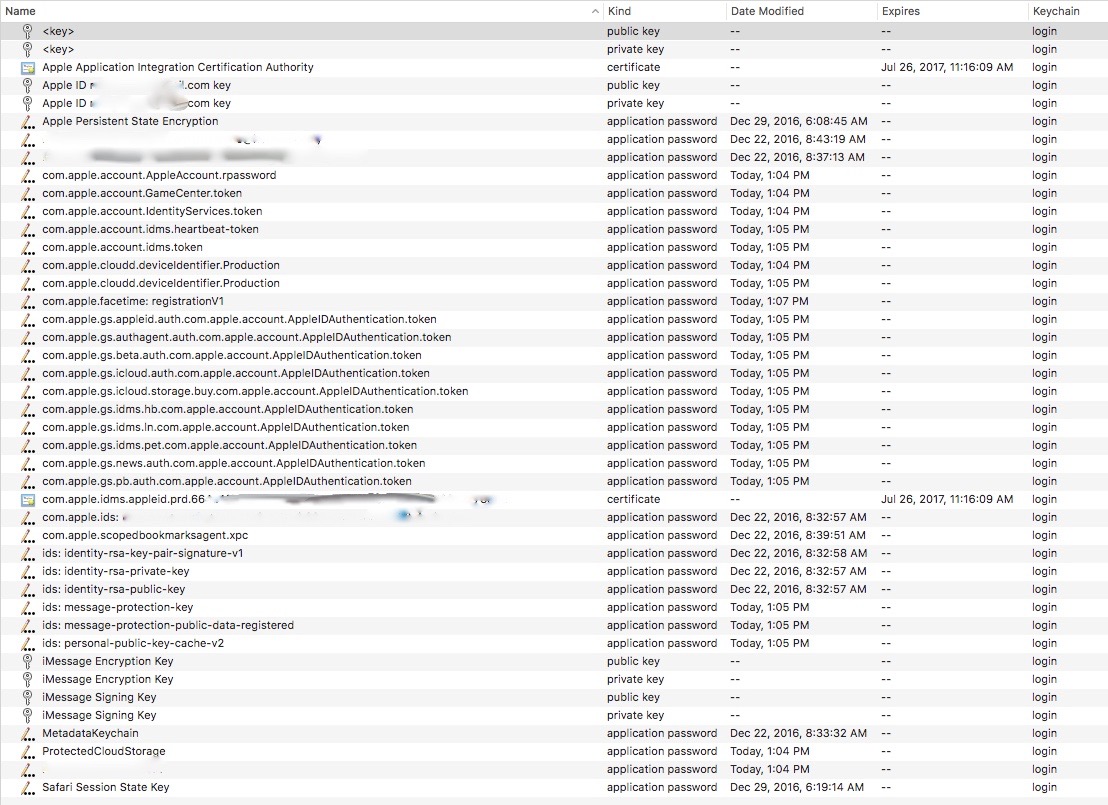Select com.apple.cloudd.deviceIdentifier.Production modified at 1:05 PM
This screenshot has width=1108, height=805.
pyautogui.click(x=554, y=283)
